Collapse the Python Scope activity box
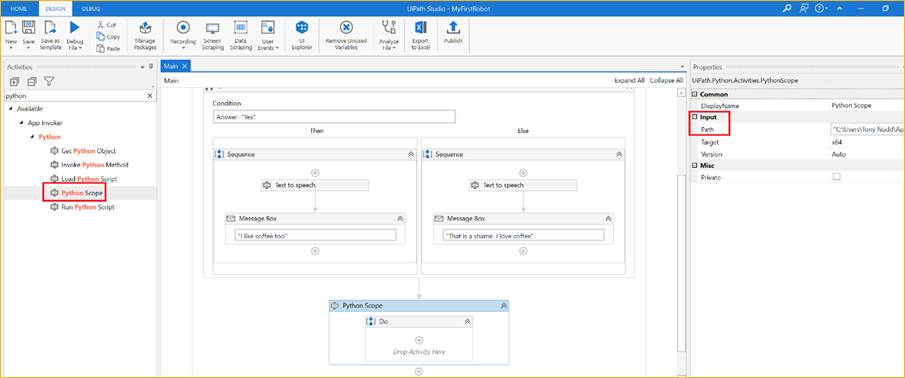Screen dimensions: 905x378 [x=503, y=306]
